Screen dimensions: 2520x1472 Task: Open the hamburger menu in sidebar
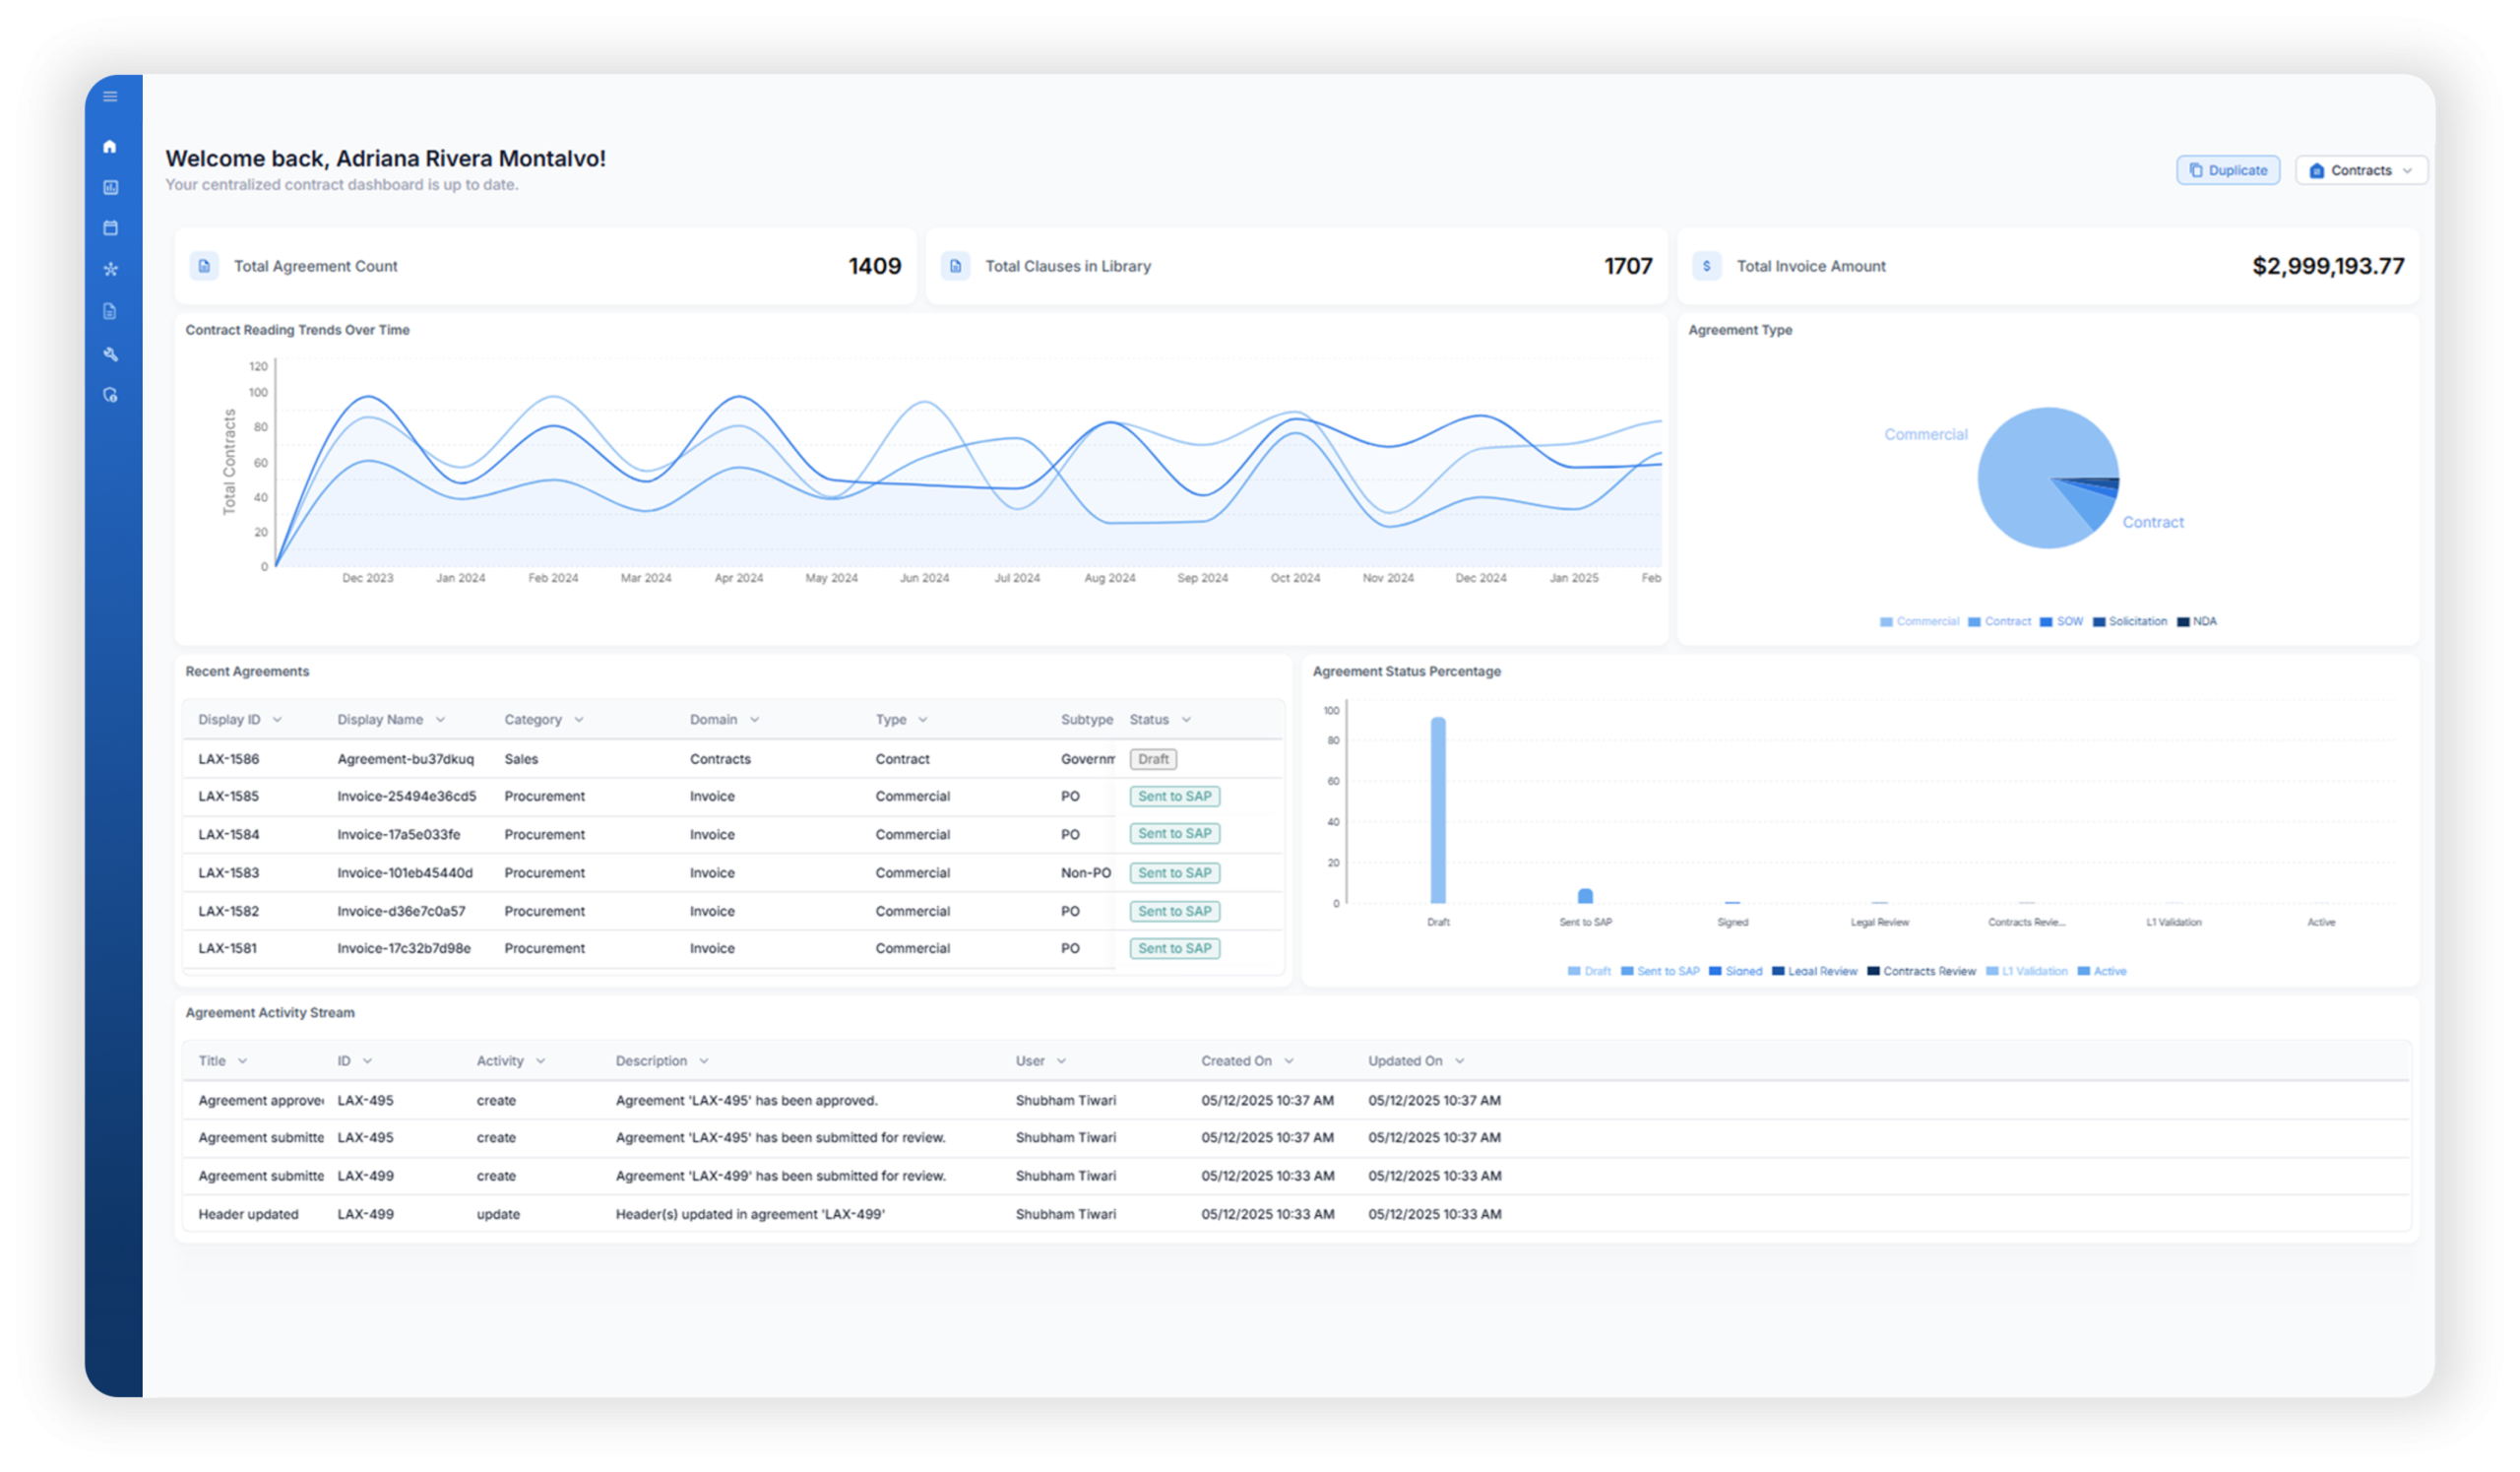coord(111,97)
